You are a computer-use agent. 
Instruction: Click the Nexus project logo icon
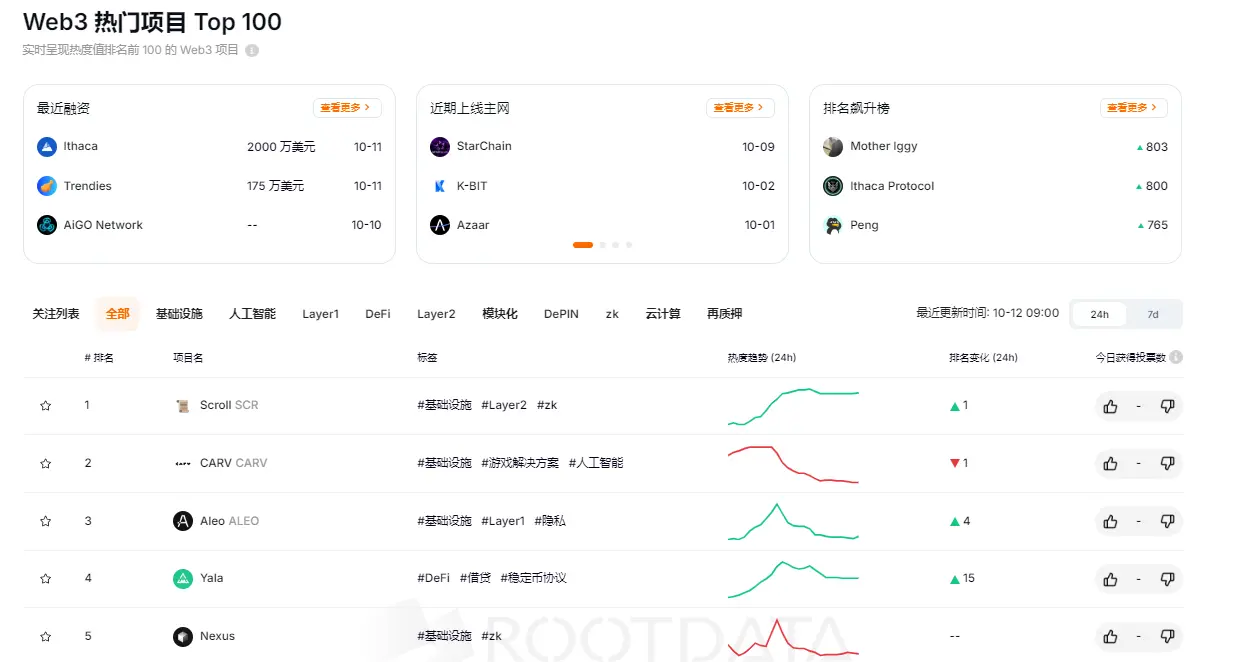(183, 636)
